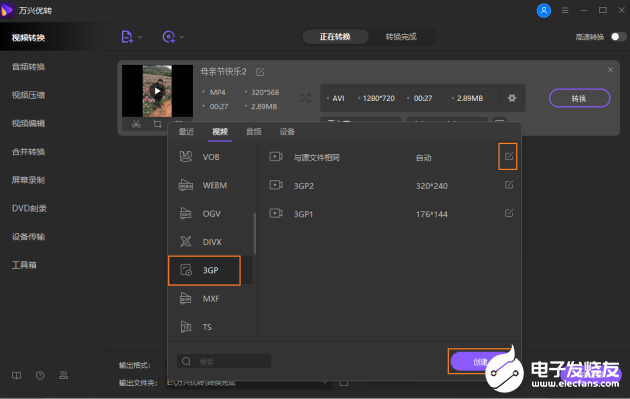Click the crop icon under the thumbnail

point(158,124)
